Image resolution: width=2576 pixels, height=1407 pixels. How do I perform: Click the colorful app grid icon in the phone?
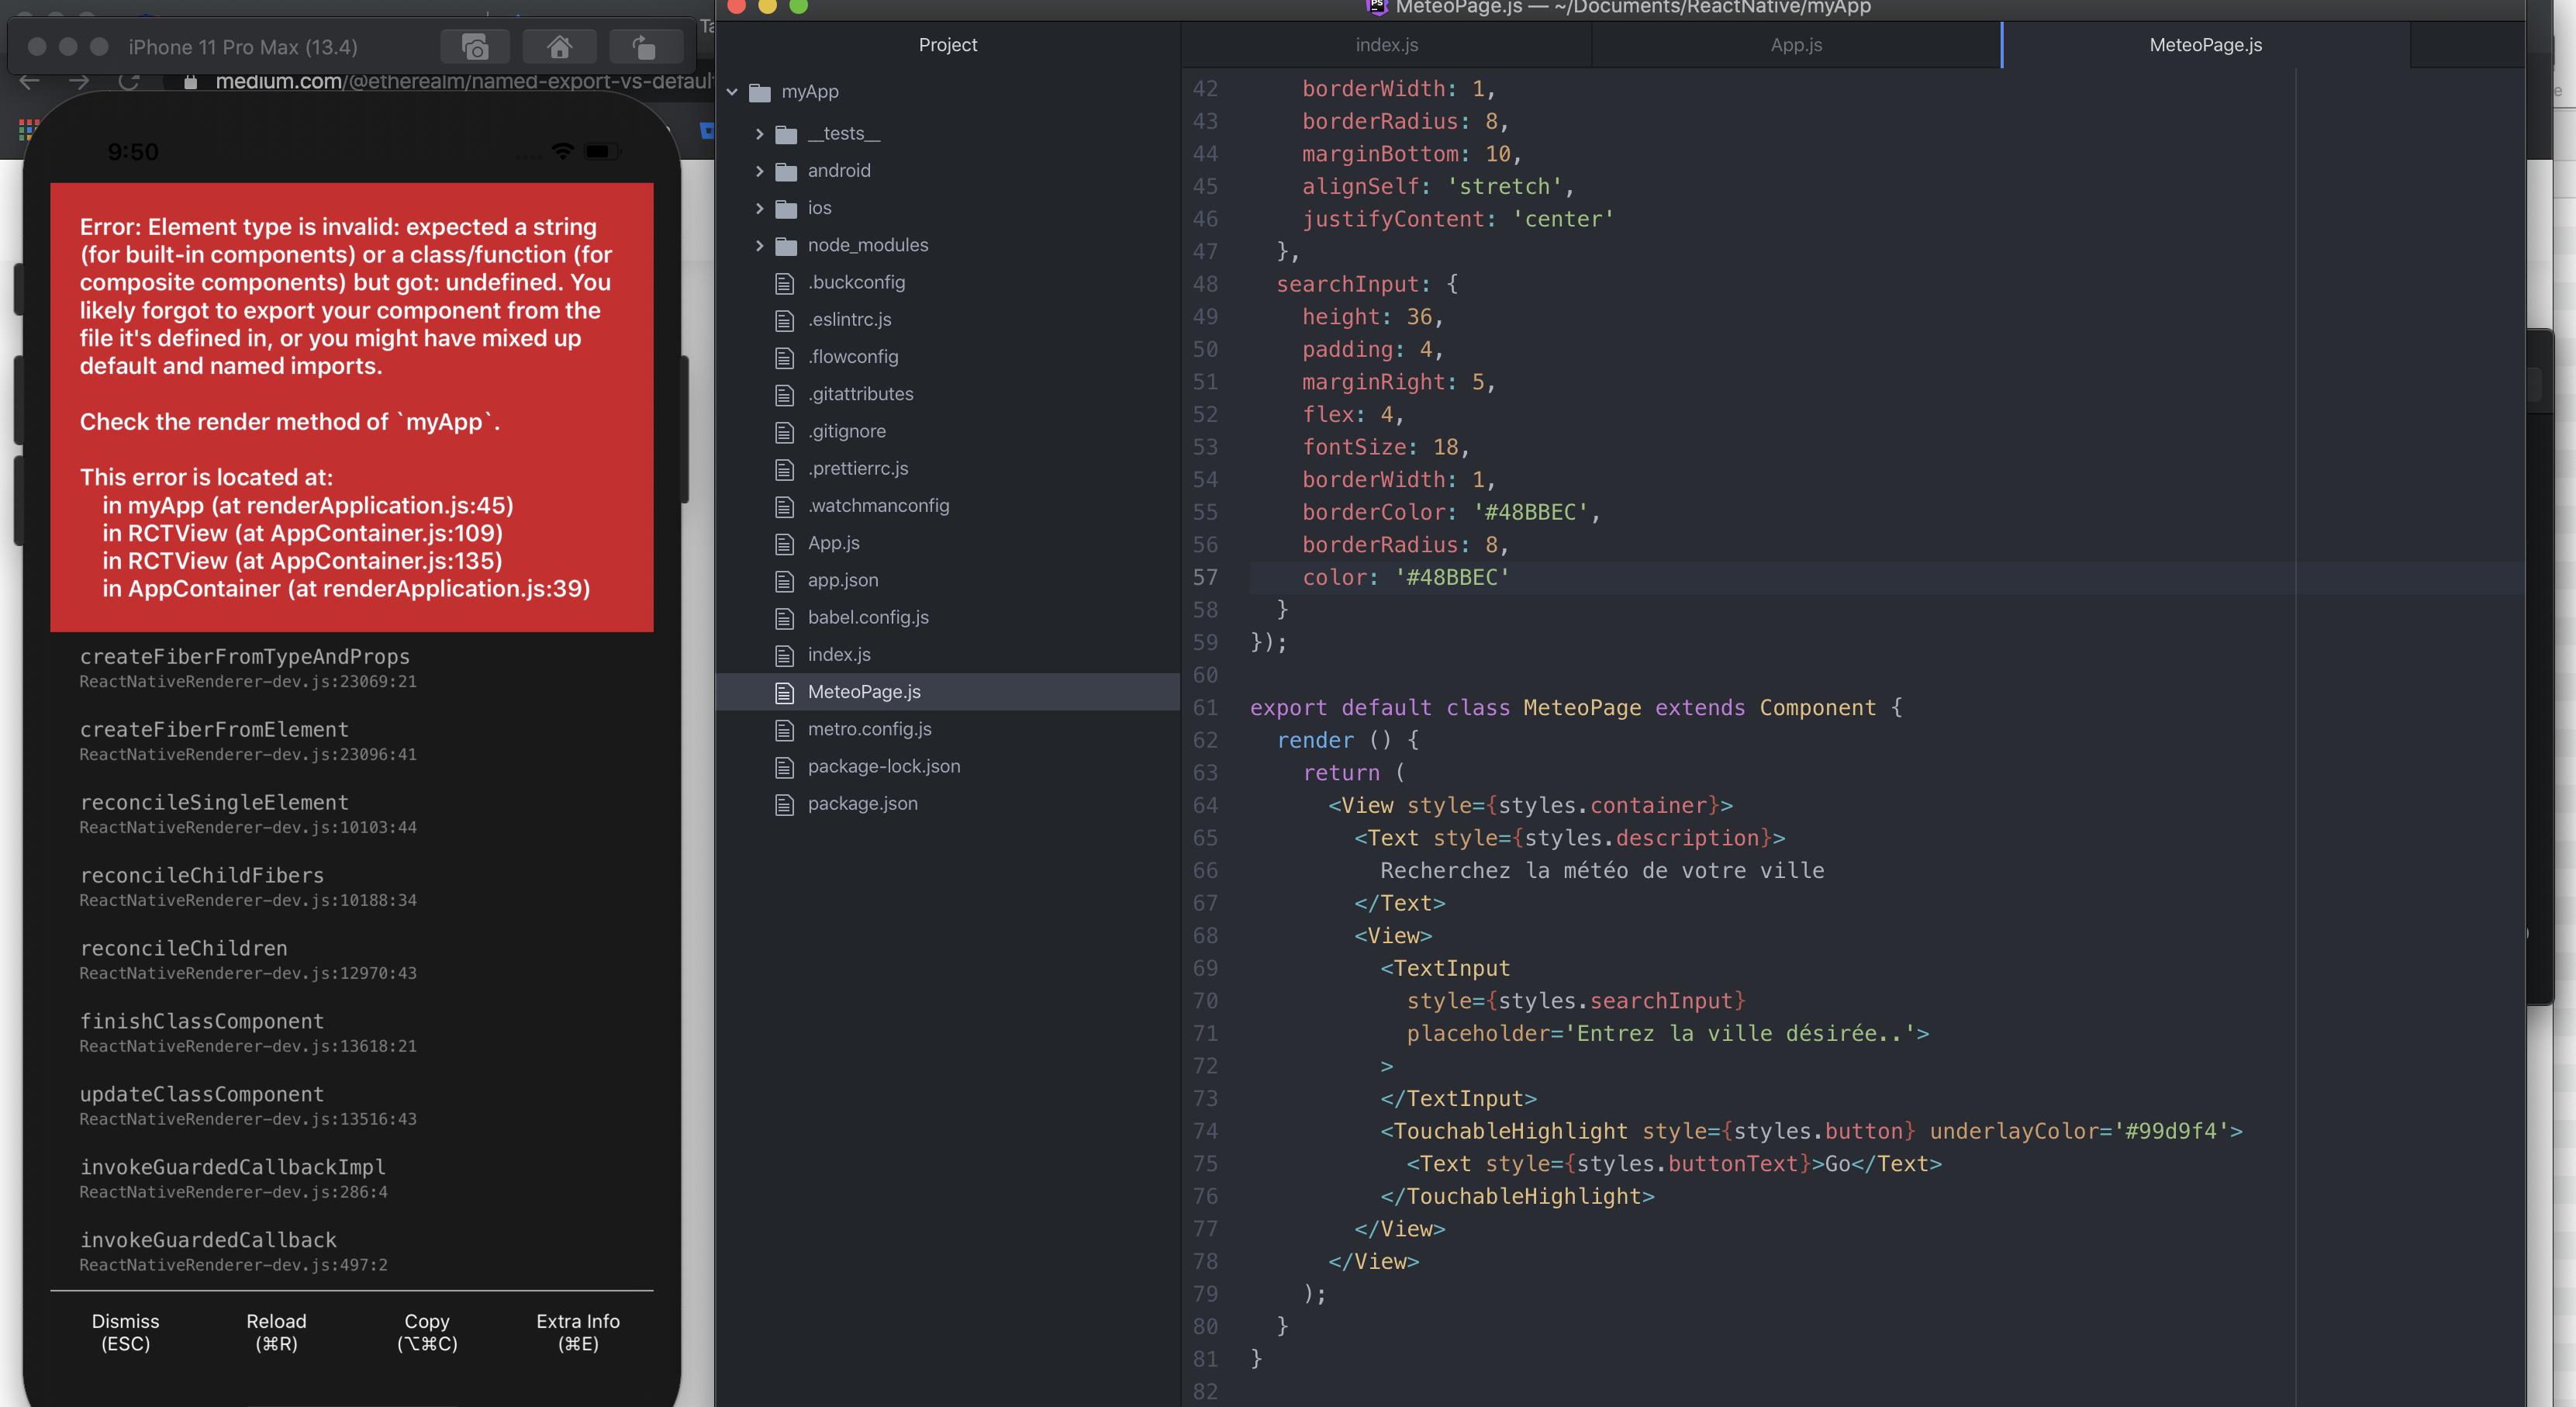click(27, 129)
